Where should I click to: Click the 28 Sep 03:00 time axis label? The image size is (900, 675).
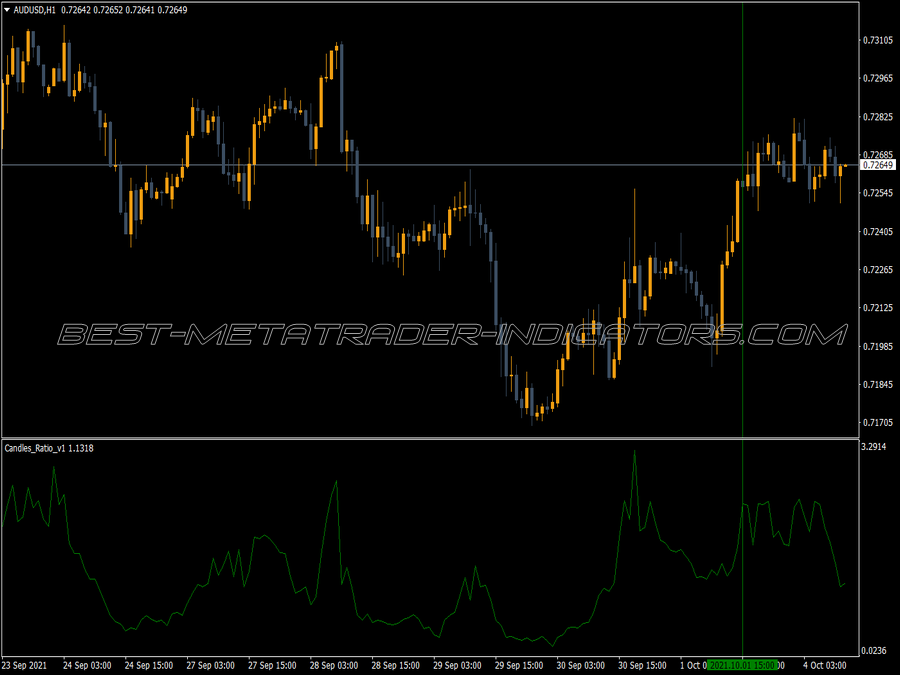pos(333,665)
